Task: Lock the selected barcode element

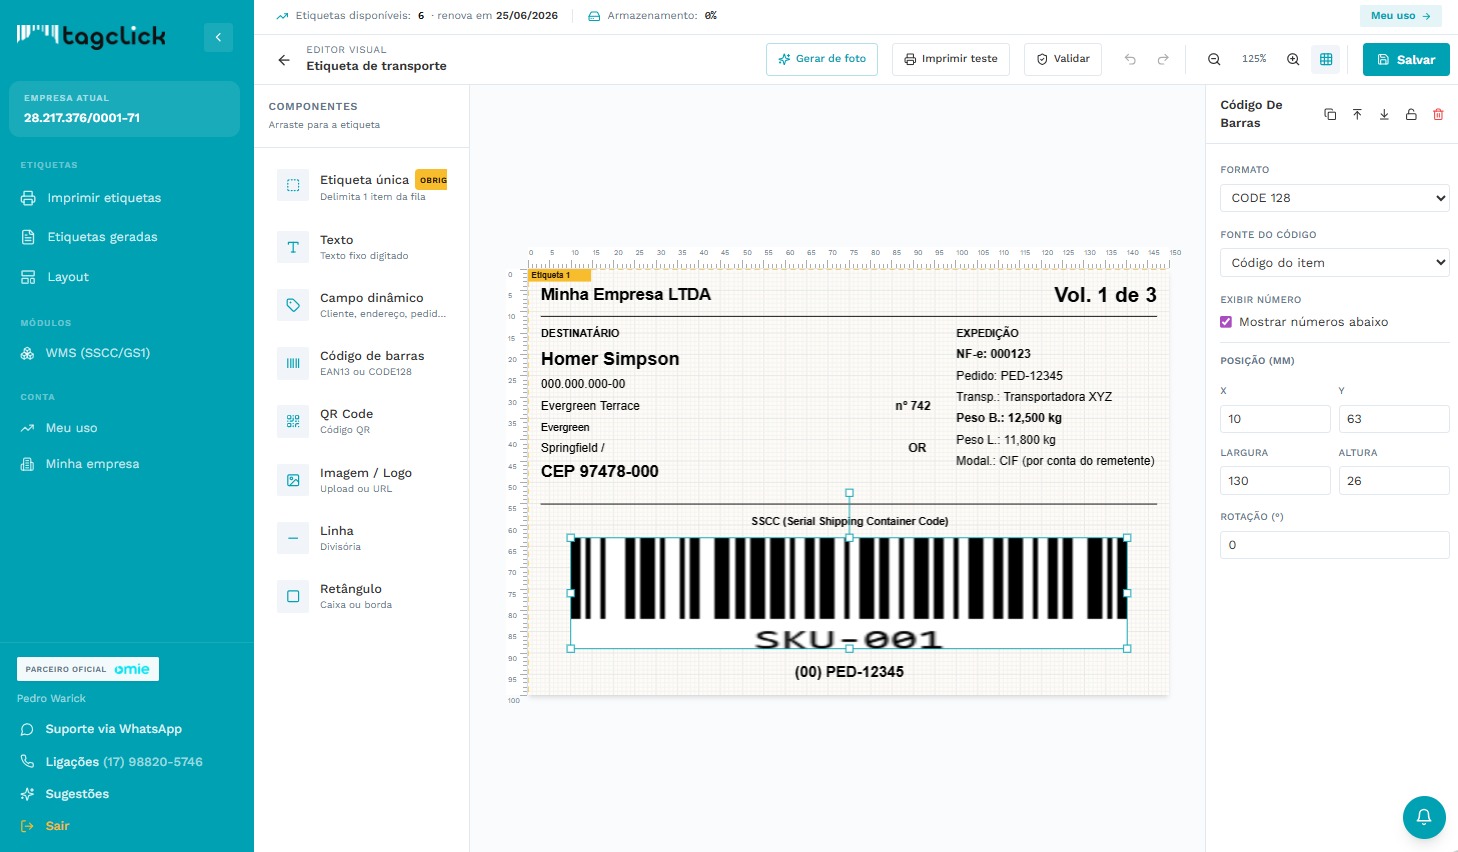Action: tap(1411, 114)
